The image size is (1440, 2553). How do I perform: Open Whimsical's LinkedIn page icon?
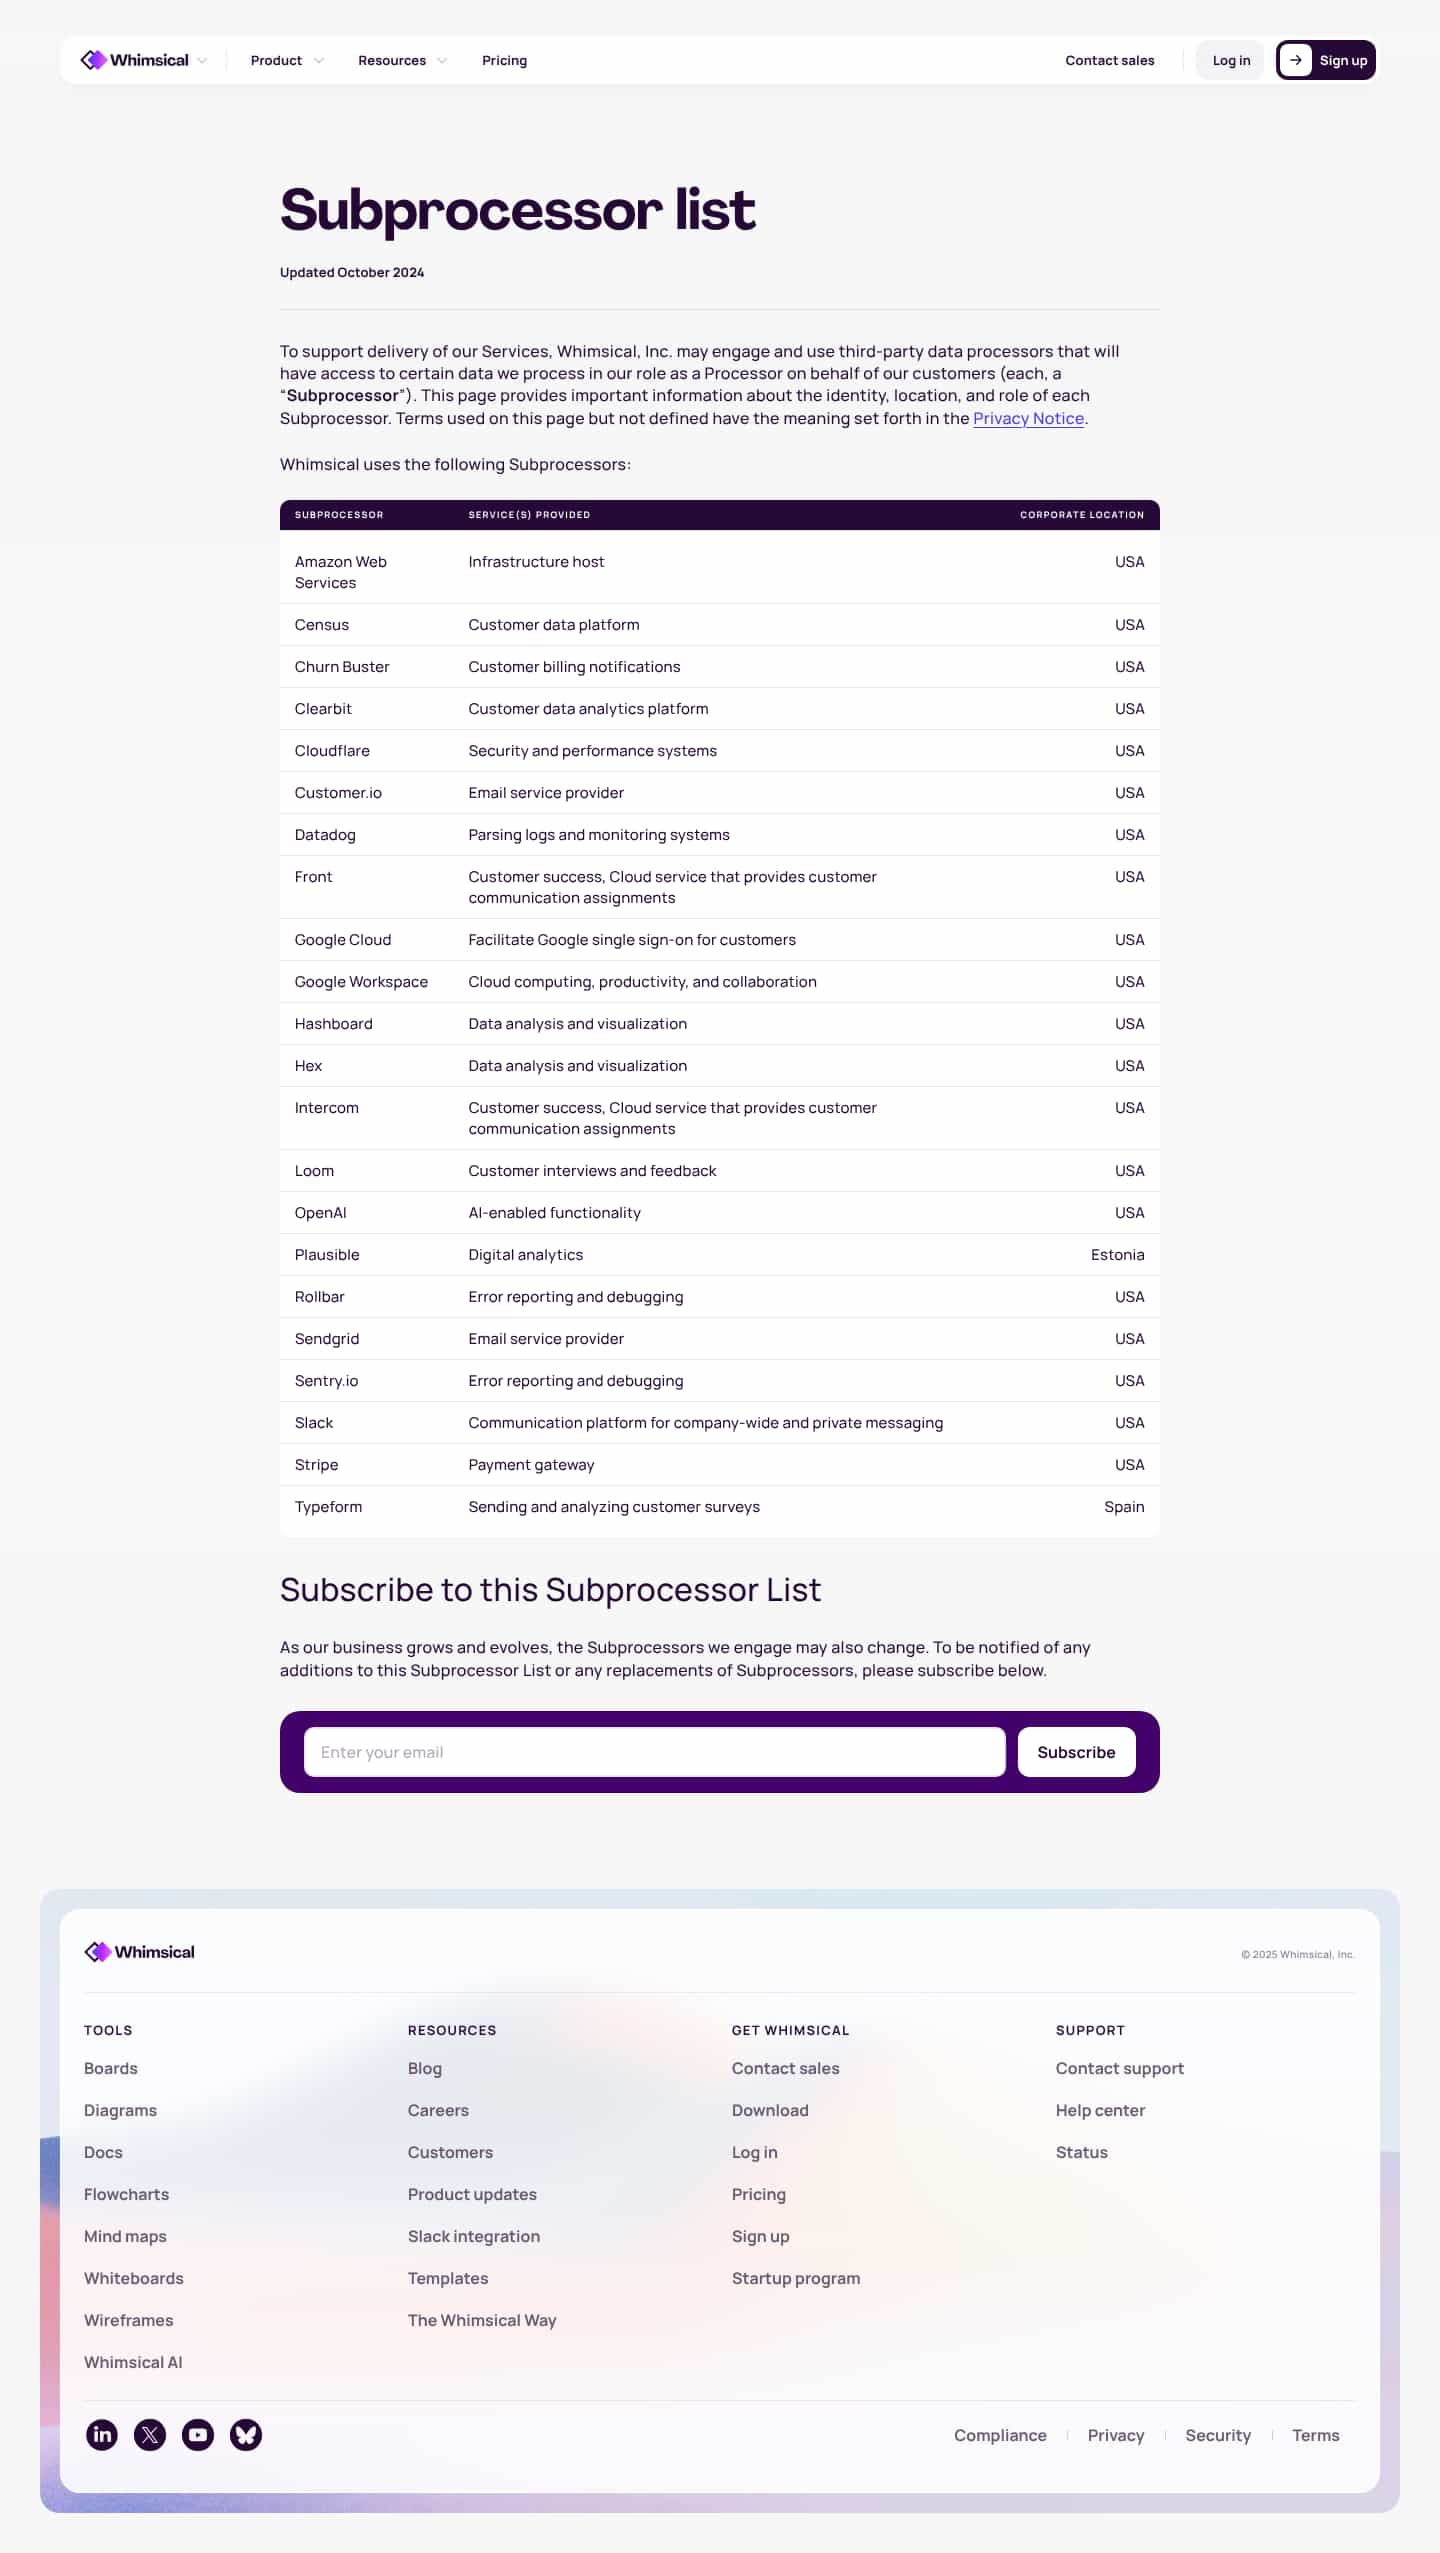[x=102, y=2434]
